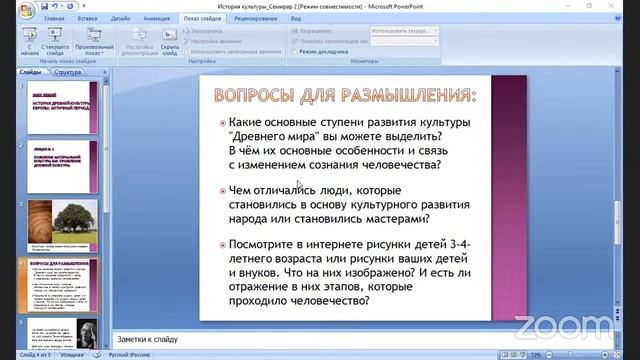640x360 pixels.
Task: Enable Режим докладчика checkbox
Action: (294, 52)
